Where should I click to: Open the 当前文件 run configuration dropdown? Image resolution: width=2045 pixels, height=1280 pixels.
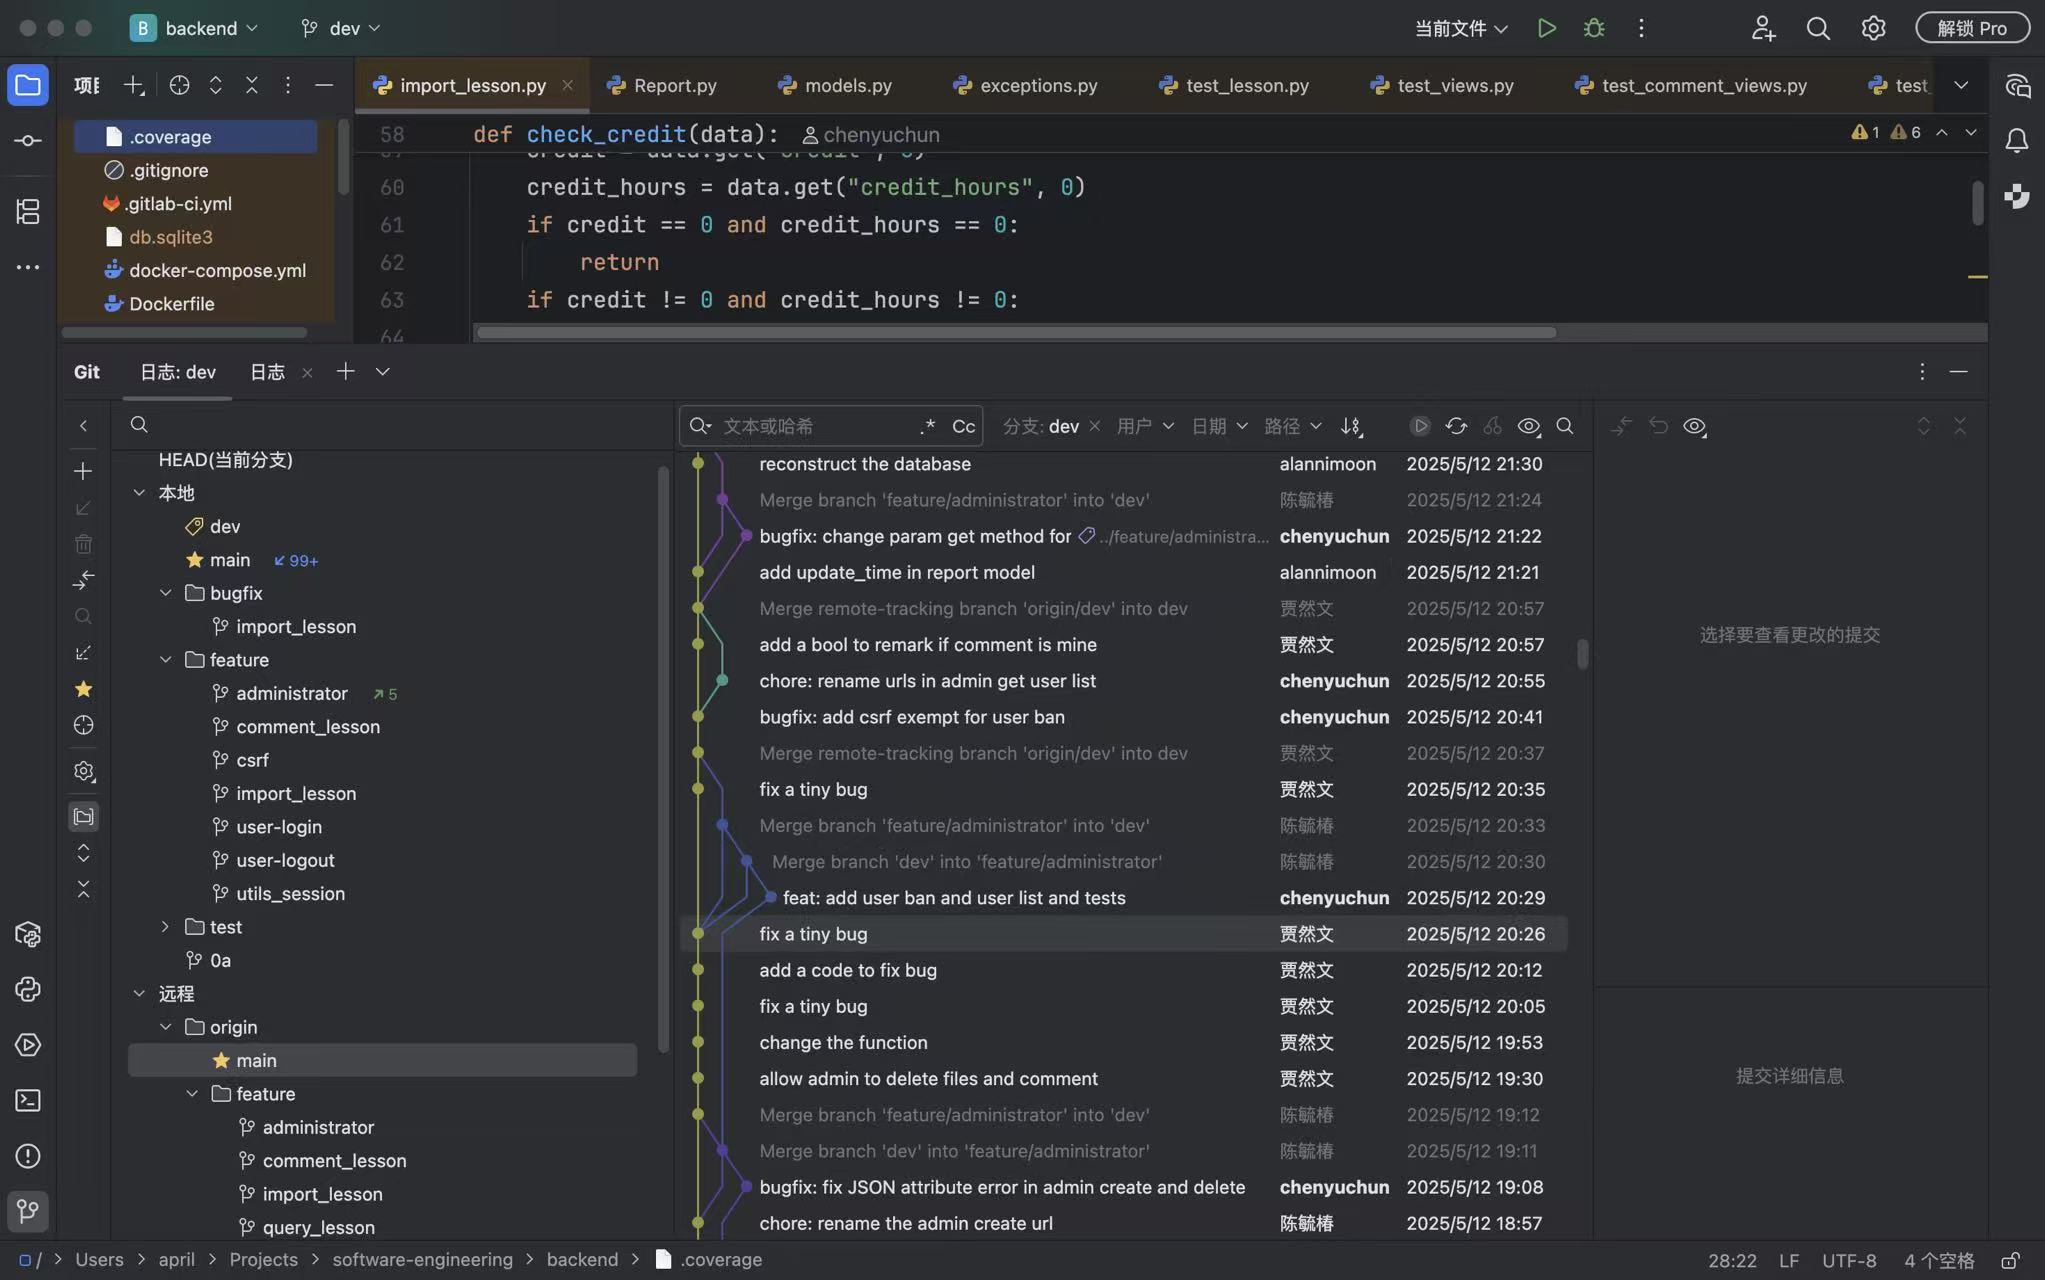click(x=1461, y=28)
